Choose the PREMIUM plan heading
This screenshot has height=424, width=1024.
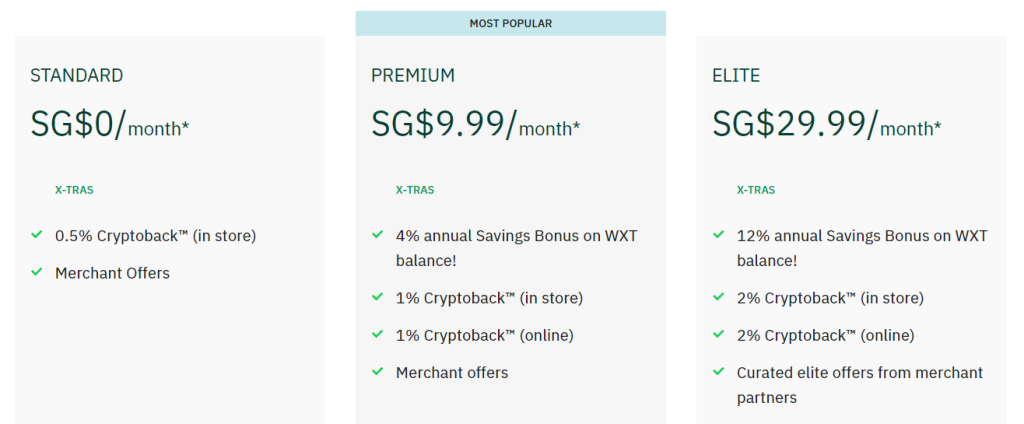point(413,76)
